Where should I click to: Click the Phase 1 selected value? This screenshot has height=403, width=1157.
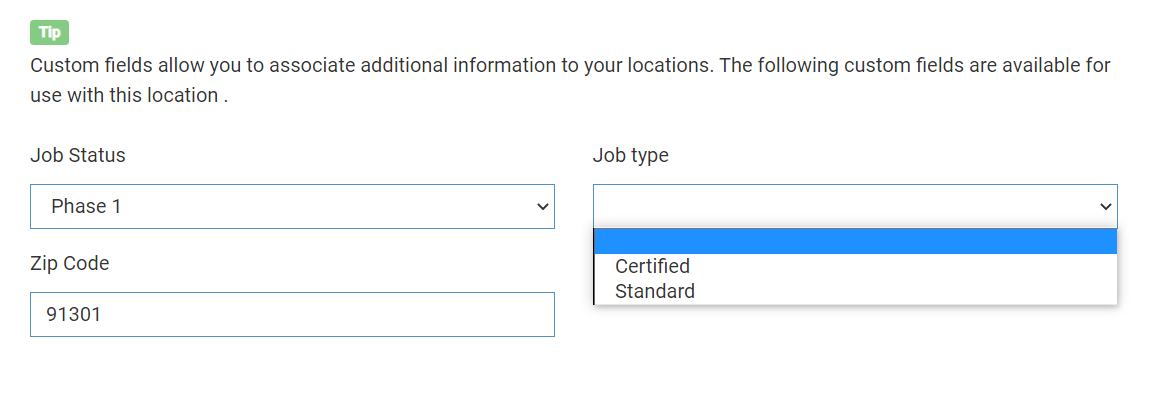tap(86, 206)
